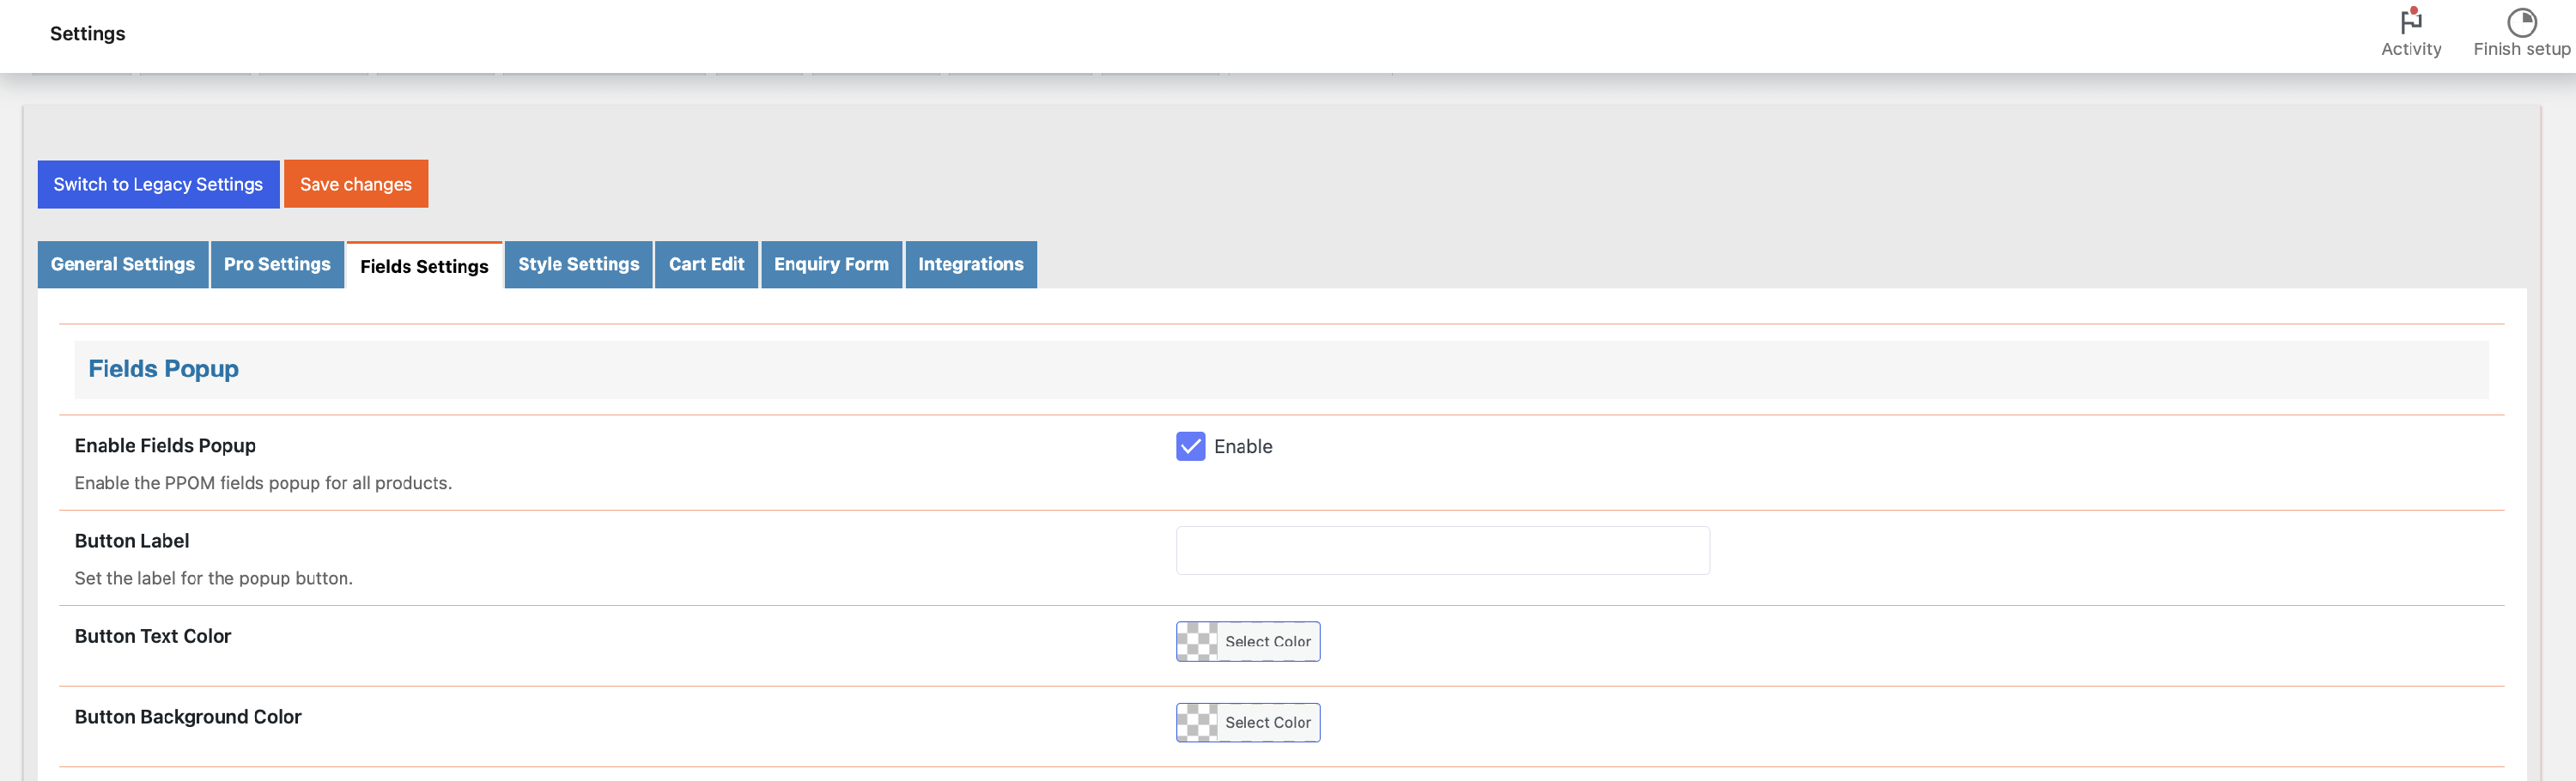Toggle the Enable Fields Popup checkbox
The width and height of the screenshot is (2576, 781).
coord(1190,446)
